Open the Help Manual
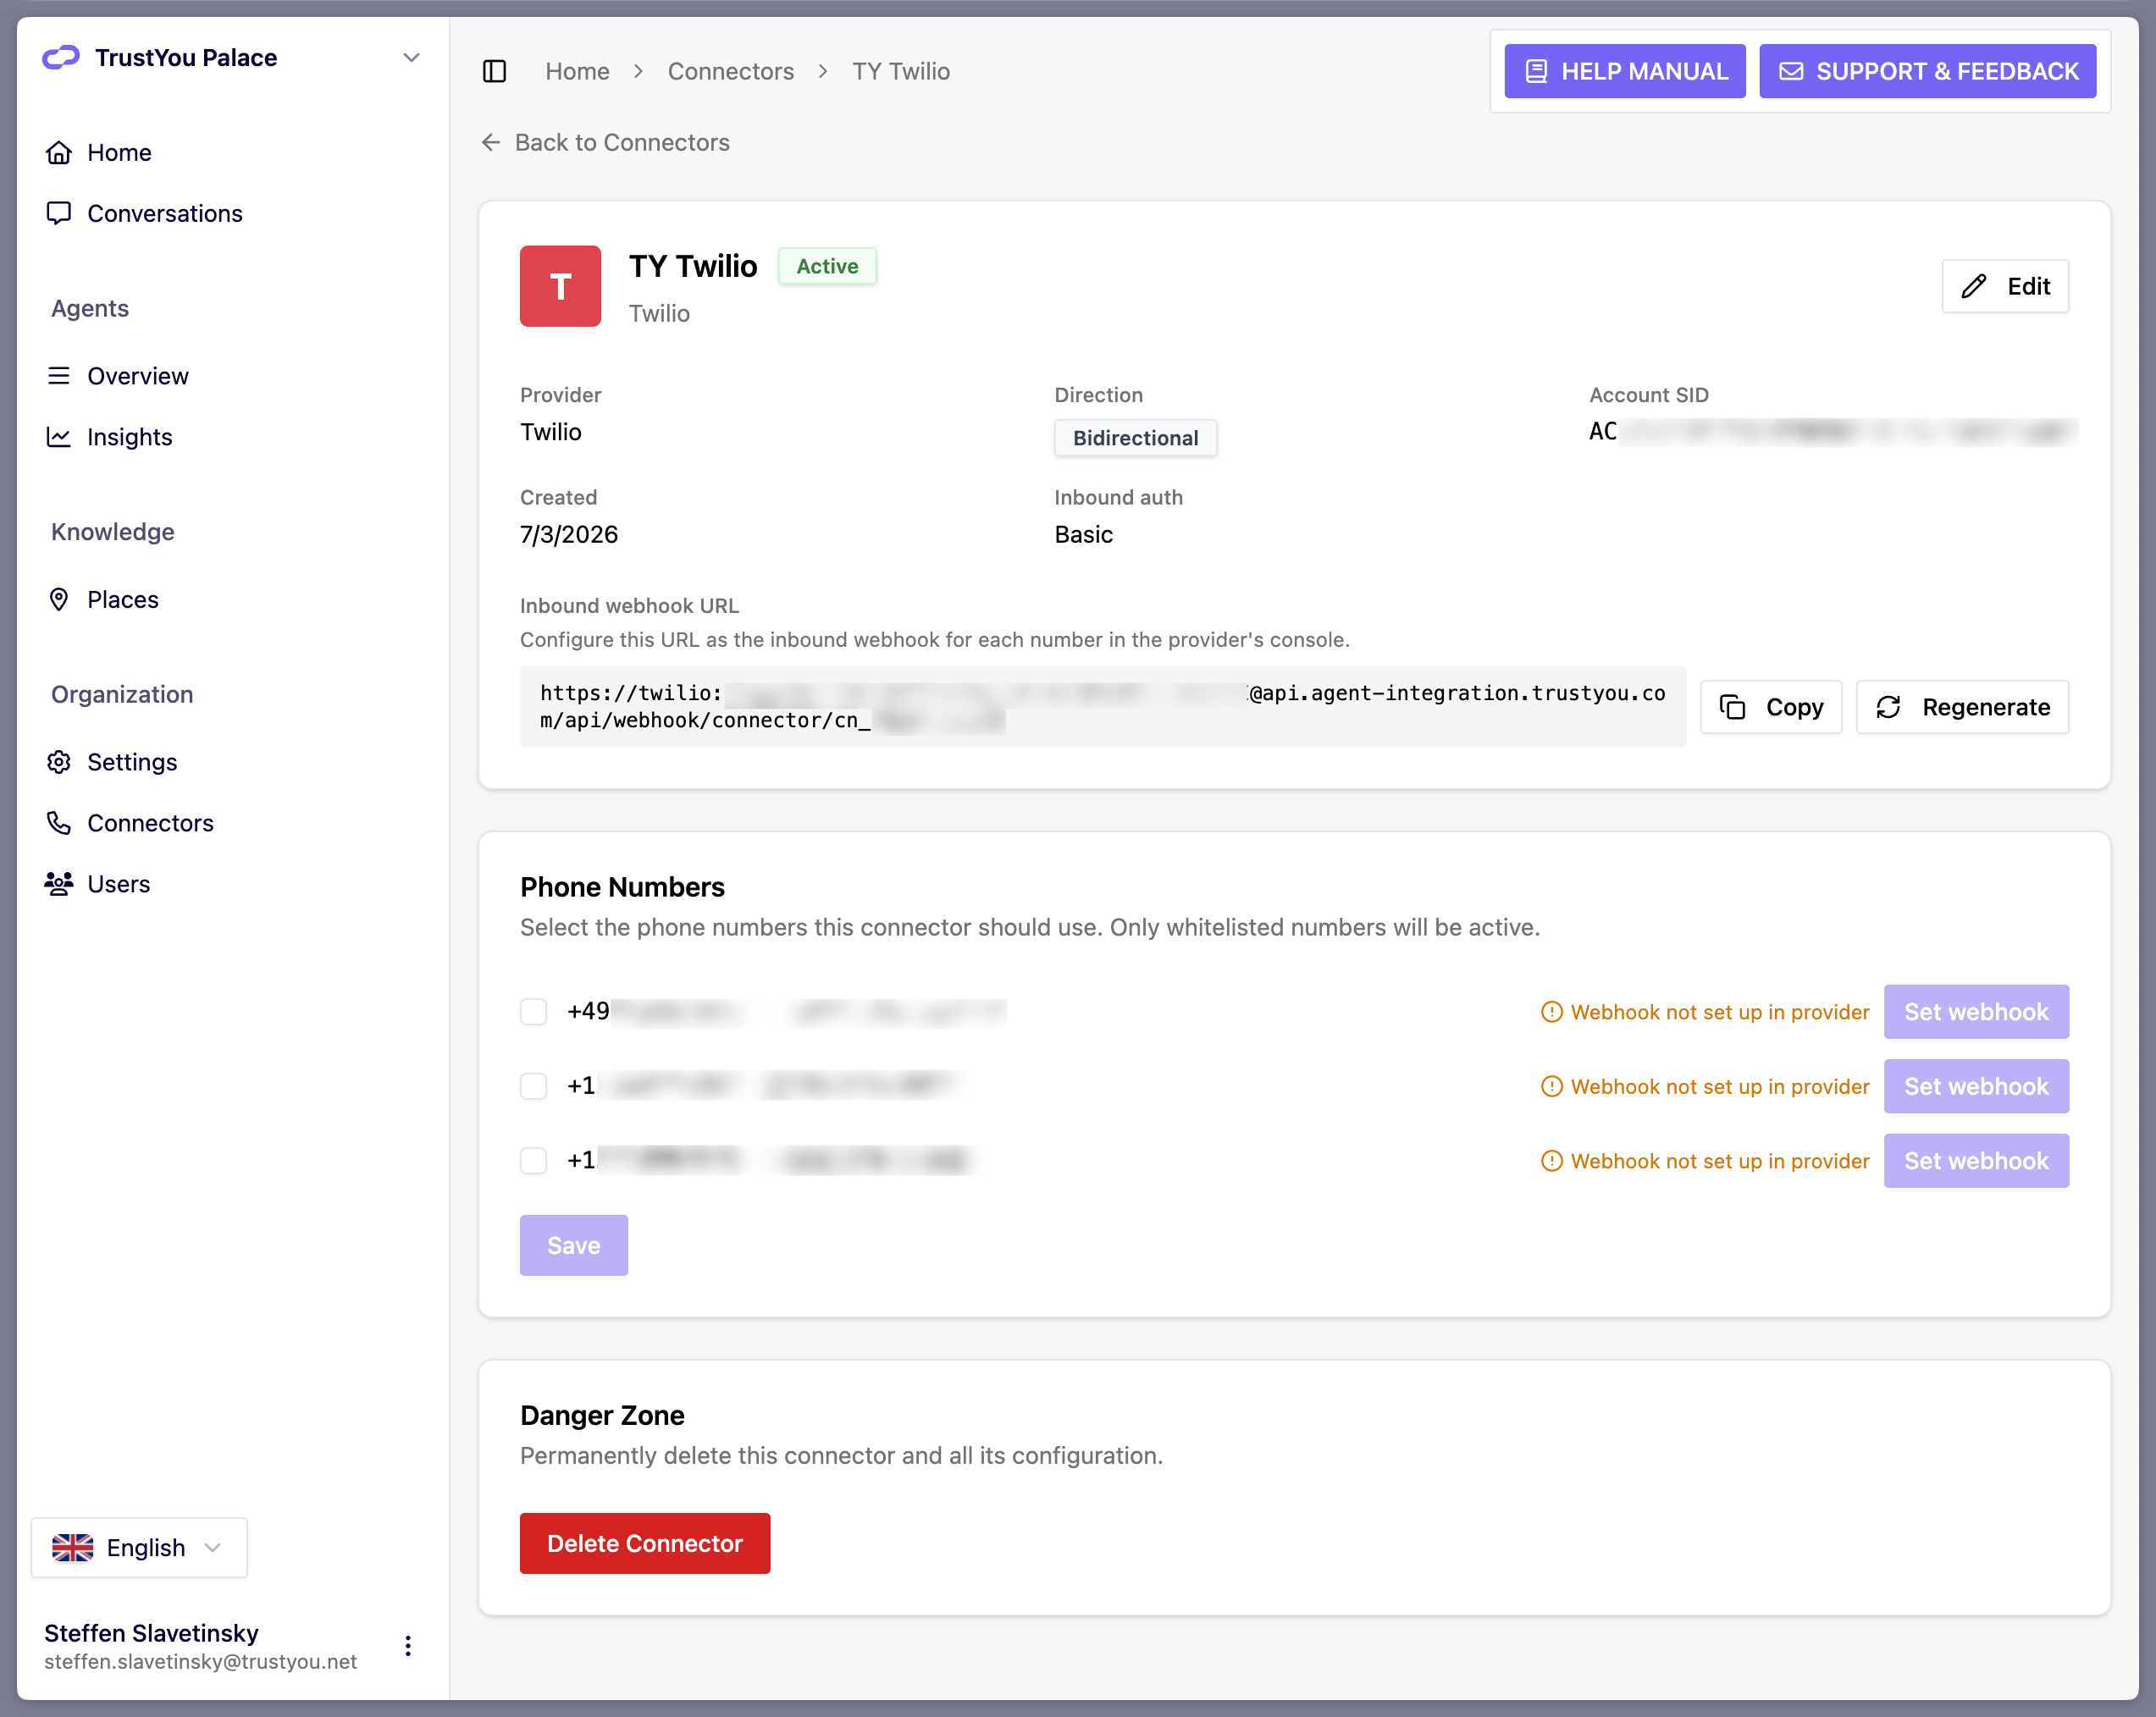2156x1717 pixels. click(1625, 71)
